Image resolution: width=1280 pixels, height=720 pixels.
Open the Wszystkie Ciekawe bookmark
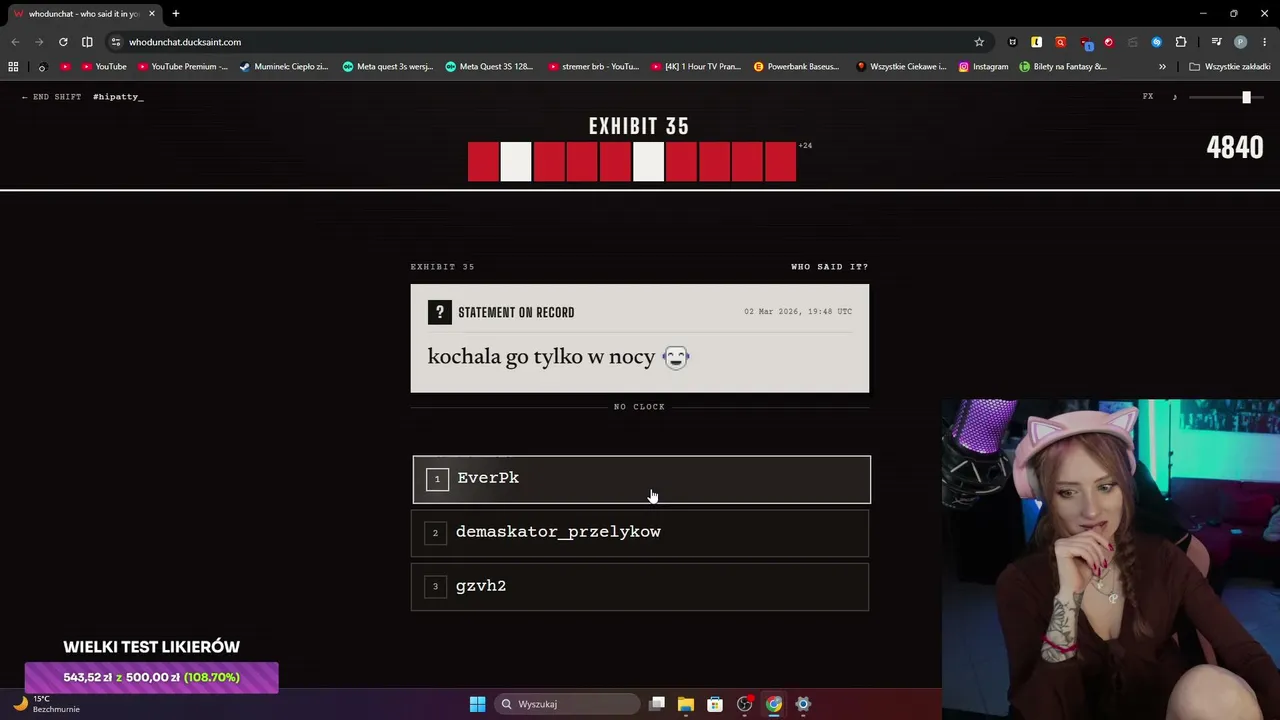click(x=901, y=67)
